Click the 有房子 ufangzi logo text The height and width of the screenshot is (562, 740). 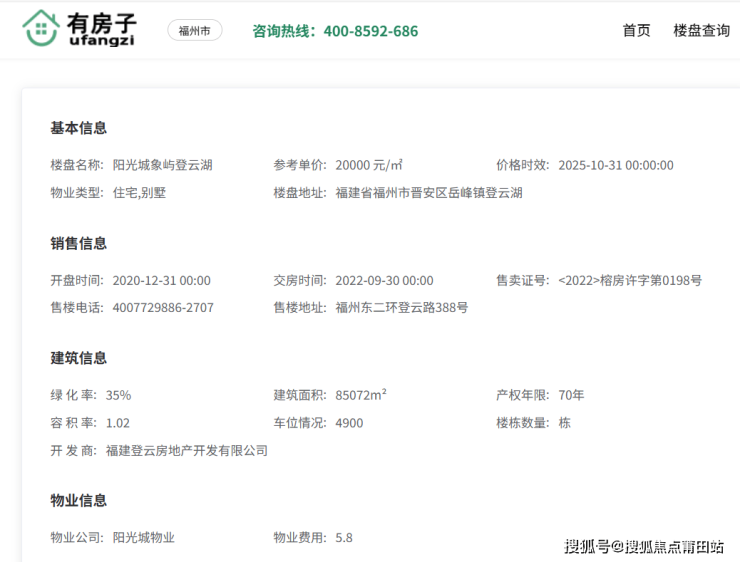tap(103, 30)
